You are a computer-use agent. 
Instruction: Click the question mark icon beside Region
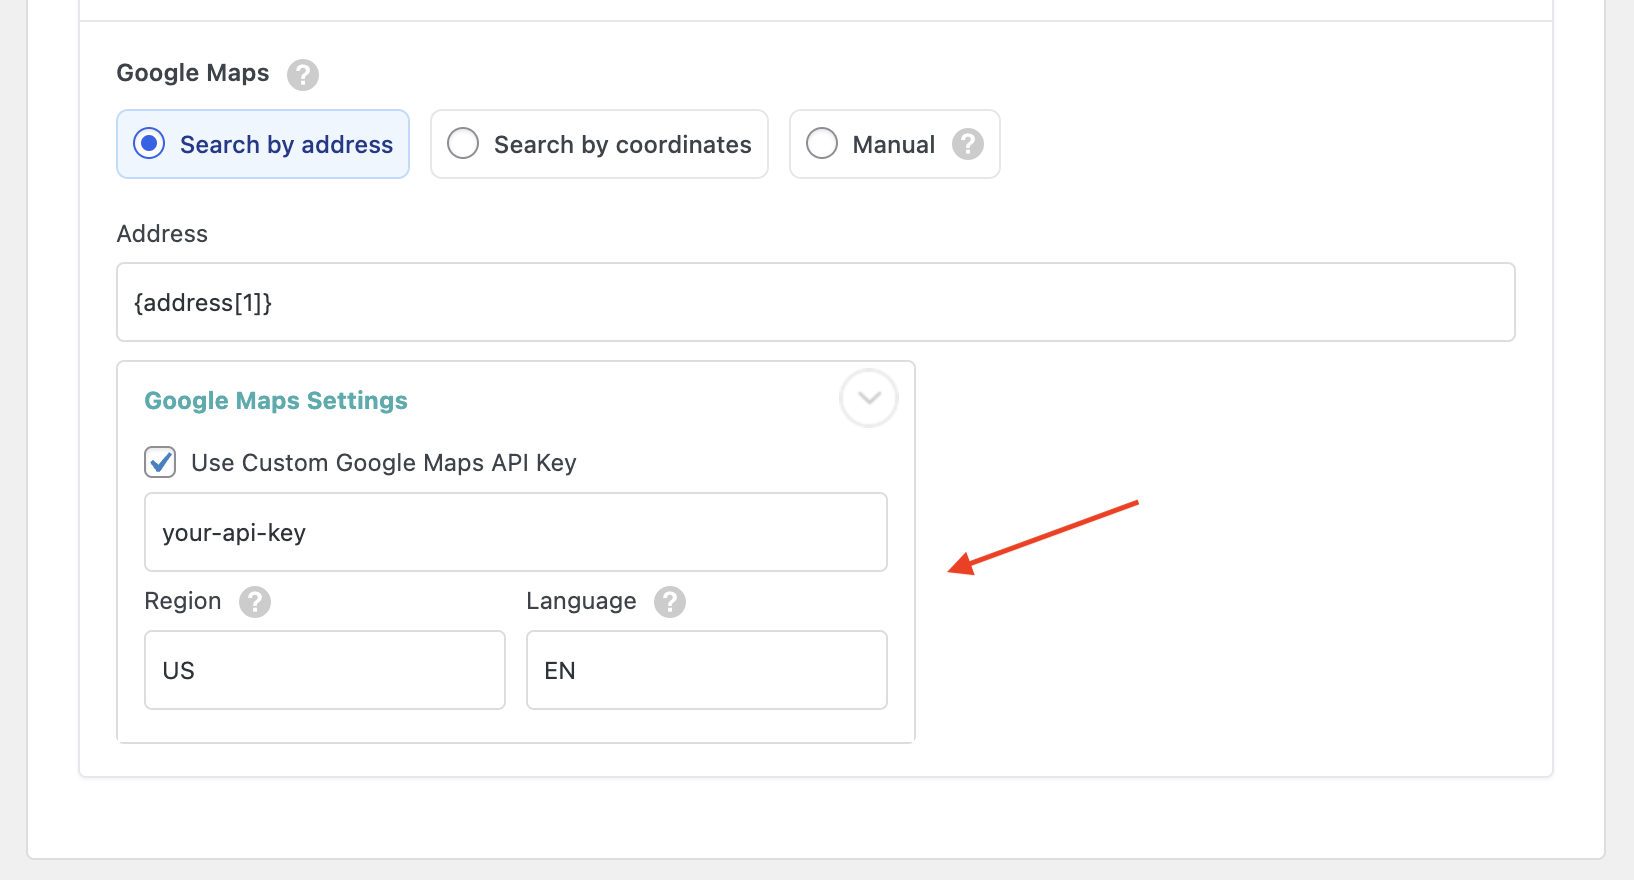(x=255, y=602)
